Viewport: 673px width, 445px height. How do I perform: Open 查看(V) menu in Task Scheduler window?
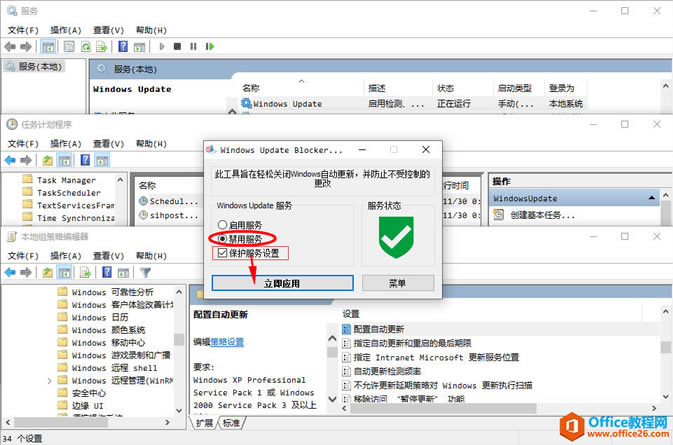click(x=109, y=144)
